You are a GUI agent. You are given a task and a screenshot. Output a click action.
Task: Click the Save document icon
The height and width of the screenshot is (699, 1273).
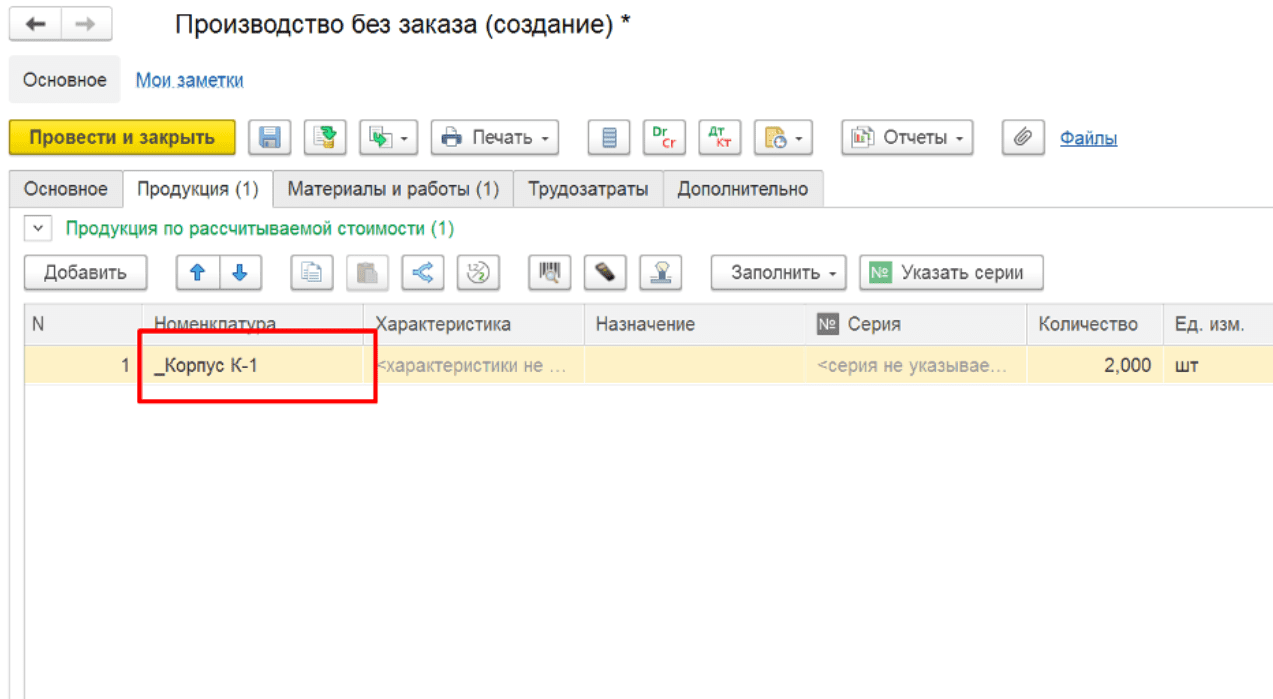tap(268, 137)
